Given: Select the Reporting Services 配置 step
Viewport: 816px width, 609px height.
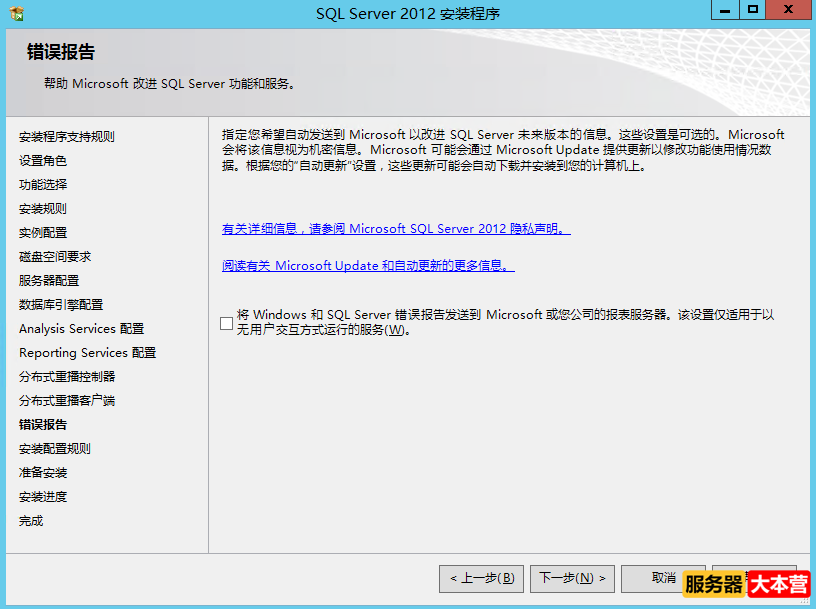Looking at the screenshot, I should click(x=87, y=353).
